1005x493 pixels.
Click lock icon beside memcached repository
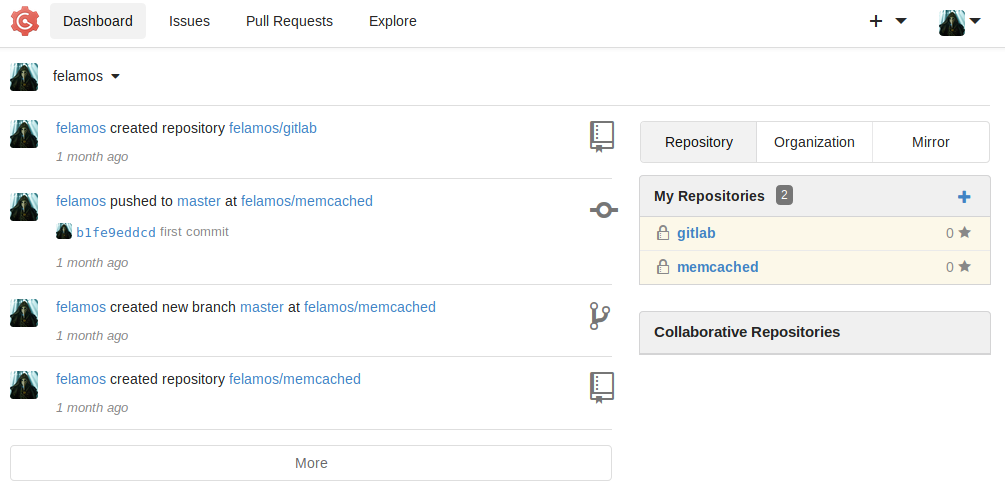662,267
